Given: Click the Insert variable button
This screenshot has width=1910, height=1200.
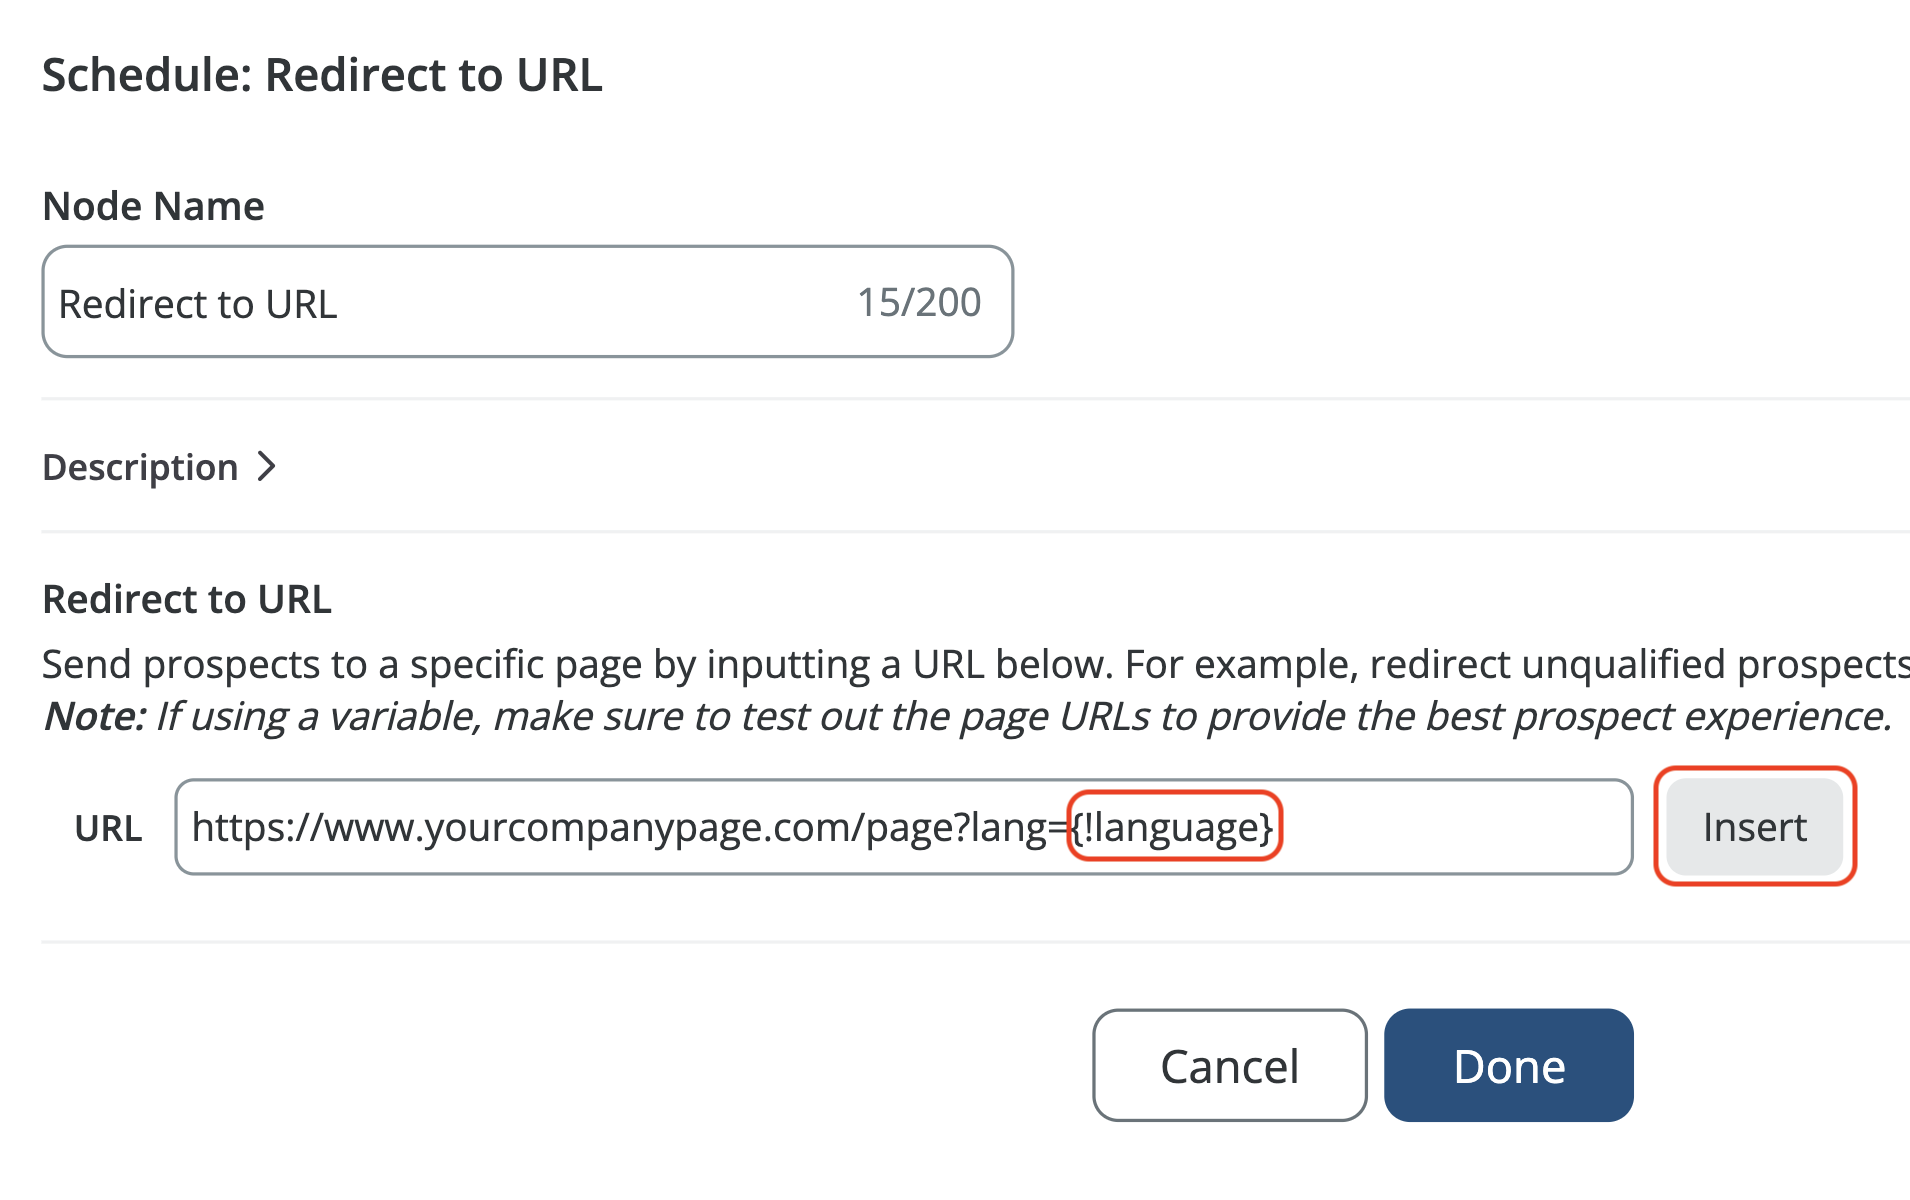Looking at the screenshot, I should pos(1754,827).
